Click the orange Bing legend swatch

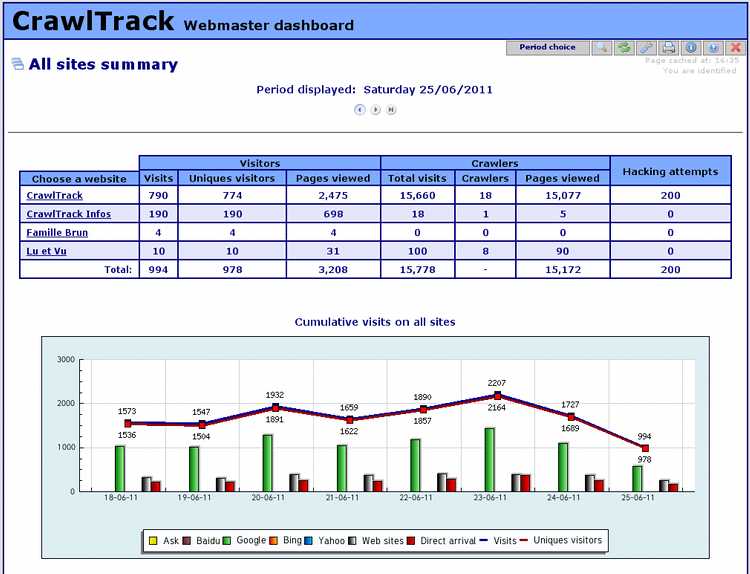273,541
